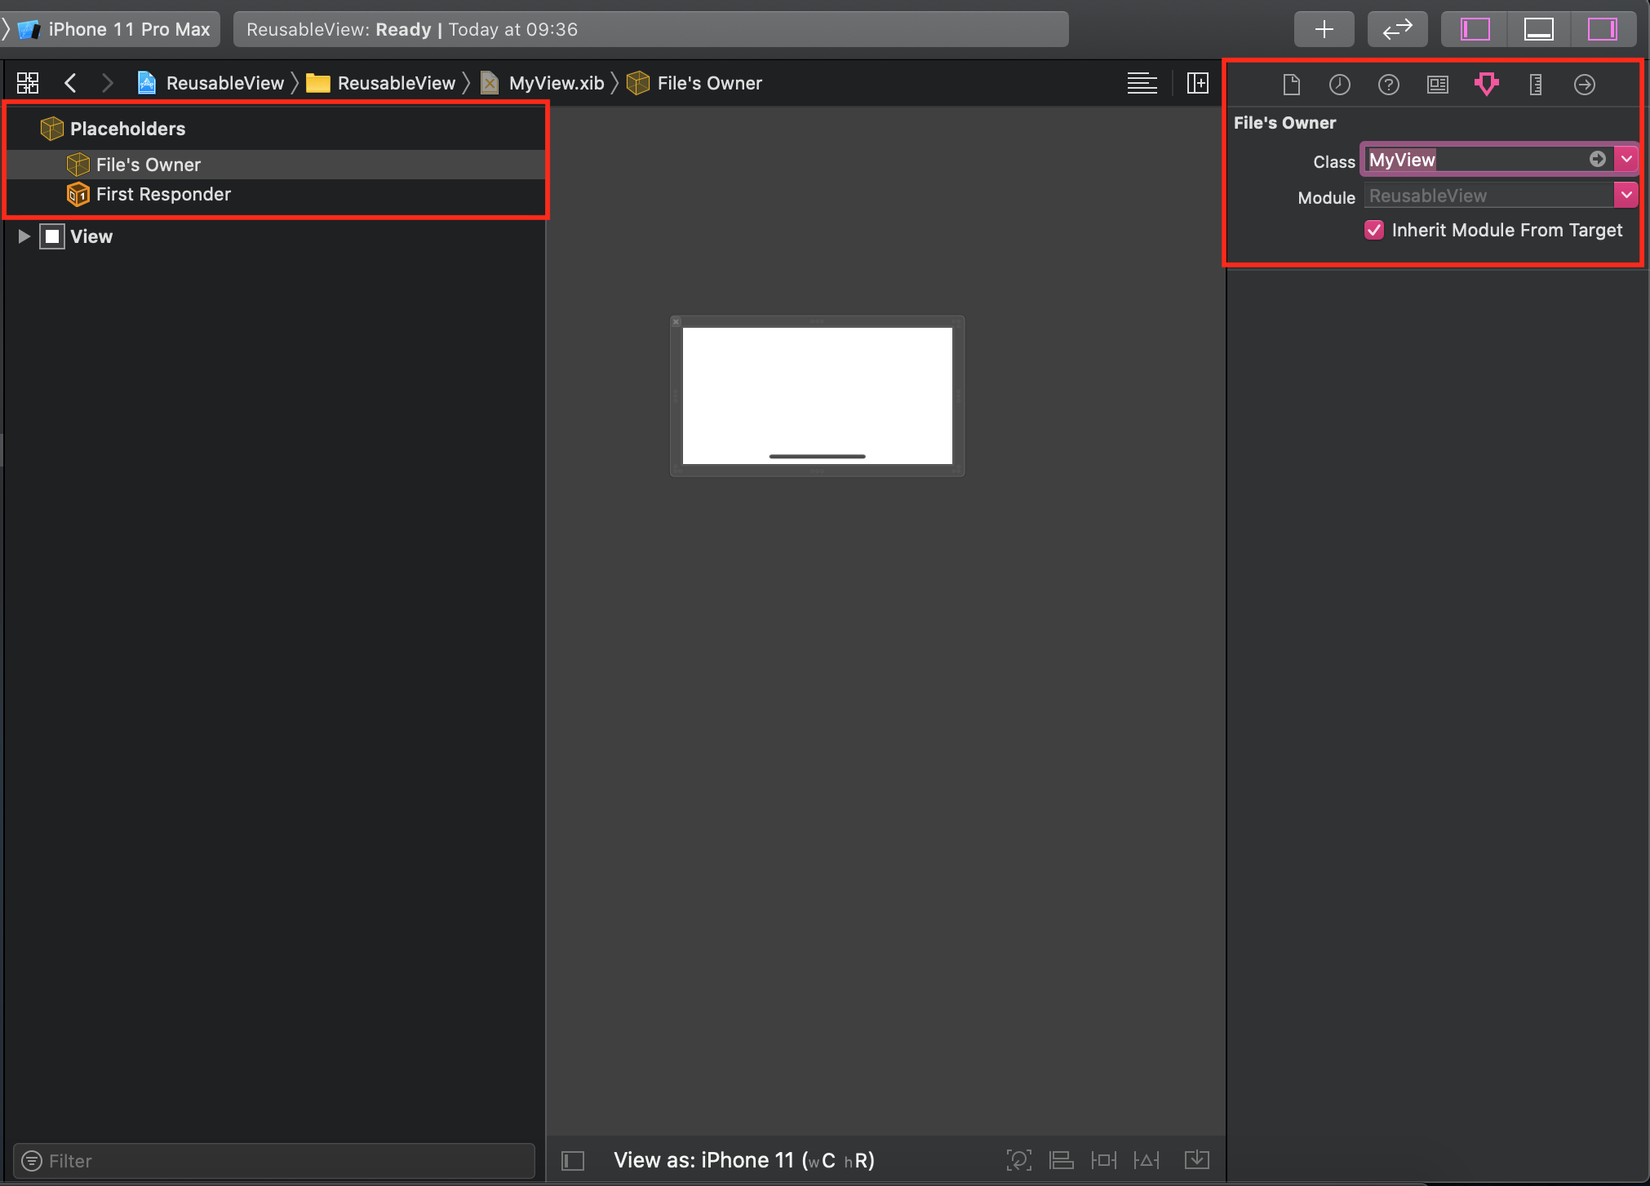Open the Library with the plus button
Screen dimensions: 1650x1186
tap(1324, 29)
